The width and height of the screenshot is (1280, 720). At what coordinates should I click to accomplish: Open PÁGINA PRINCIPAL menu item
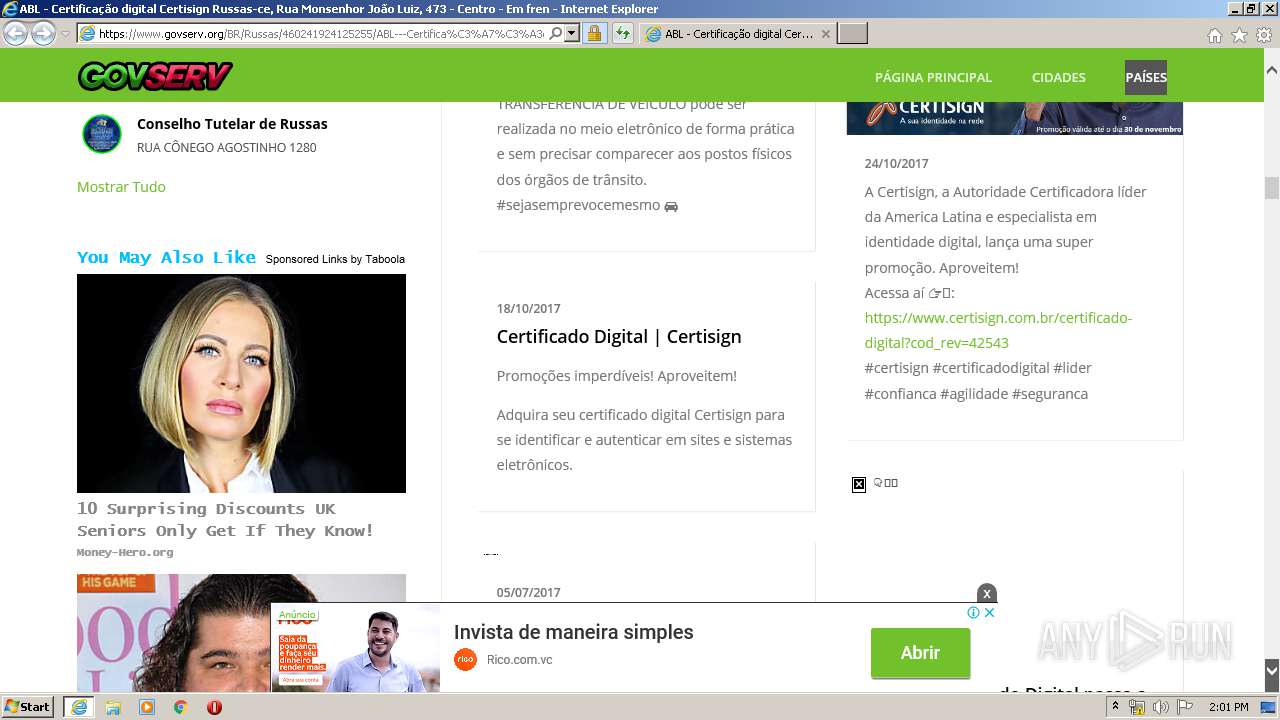[933, 77]
